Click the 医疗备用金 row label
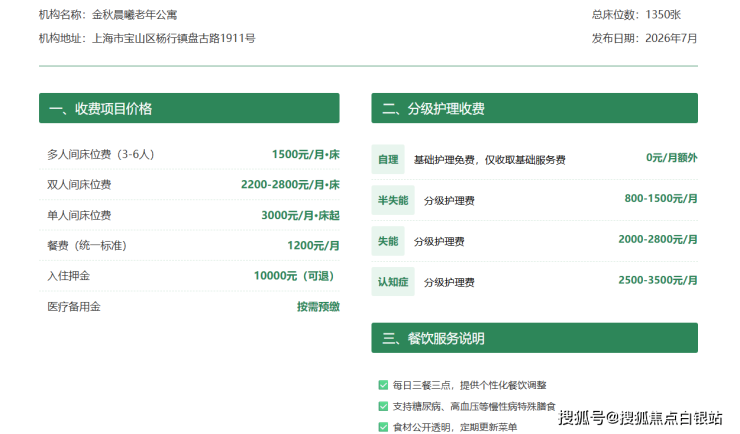Image resolution: width=740 pixels, height=434 pixels. [x=74, y=307]
